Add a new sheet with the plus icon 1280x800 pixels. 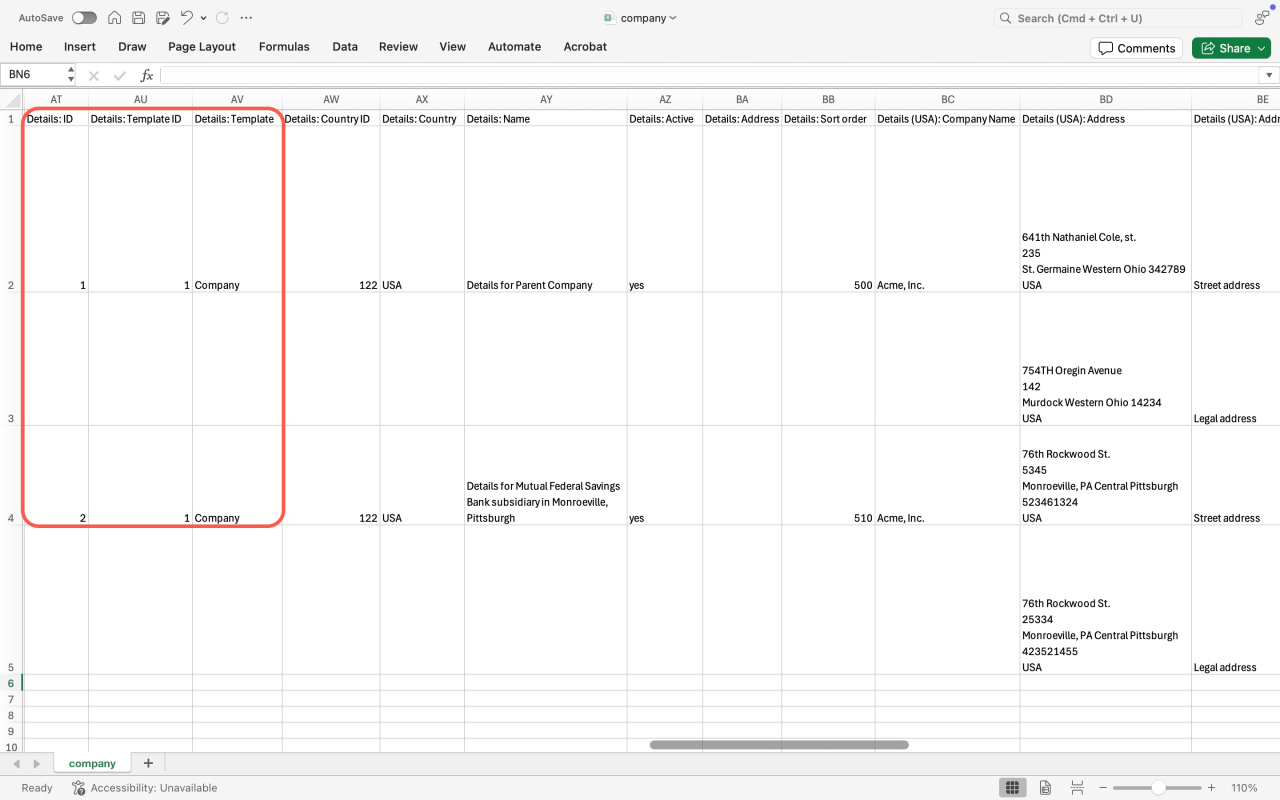click(x=148, y=763)
